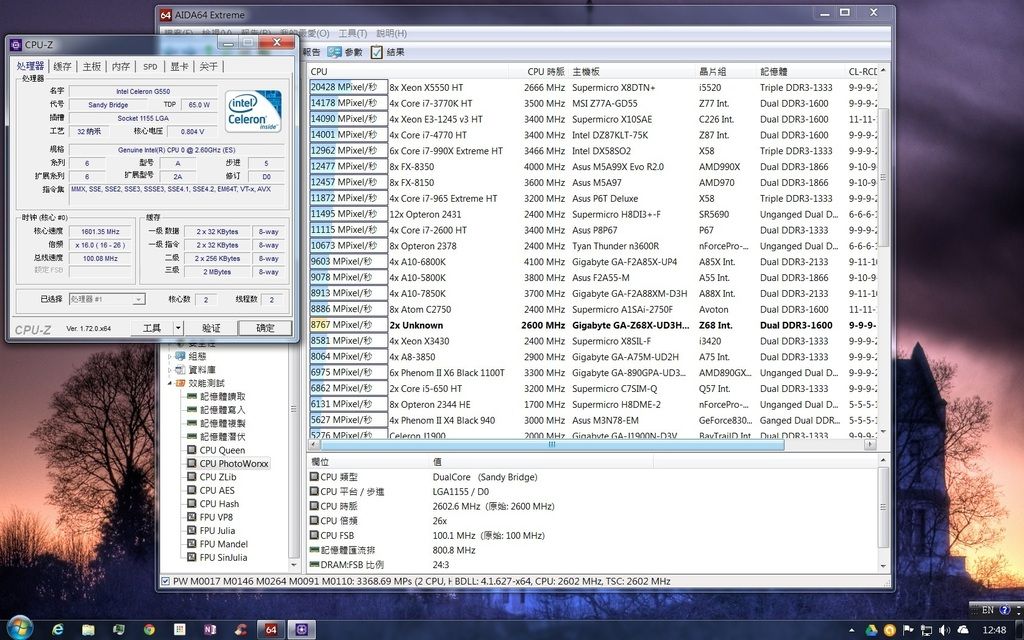1024x640 pixels.
Task: Click the 验证 button in CPU-Z
Action: click(x=210, y=328)
